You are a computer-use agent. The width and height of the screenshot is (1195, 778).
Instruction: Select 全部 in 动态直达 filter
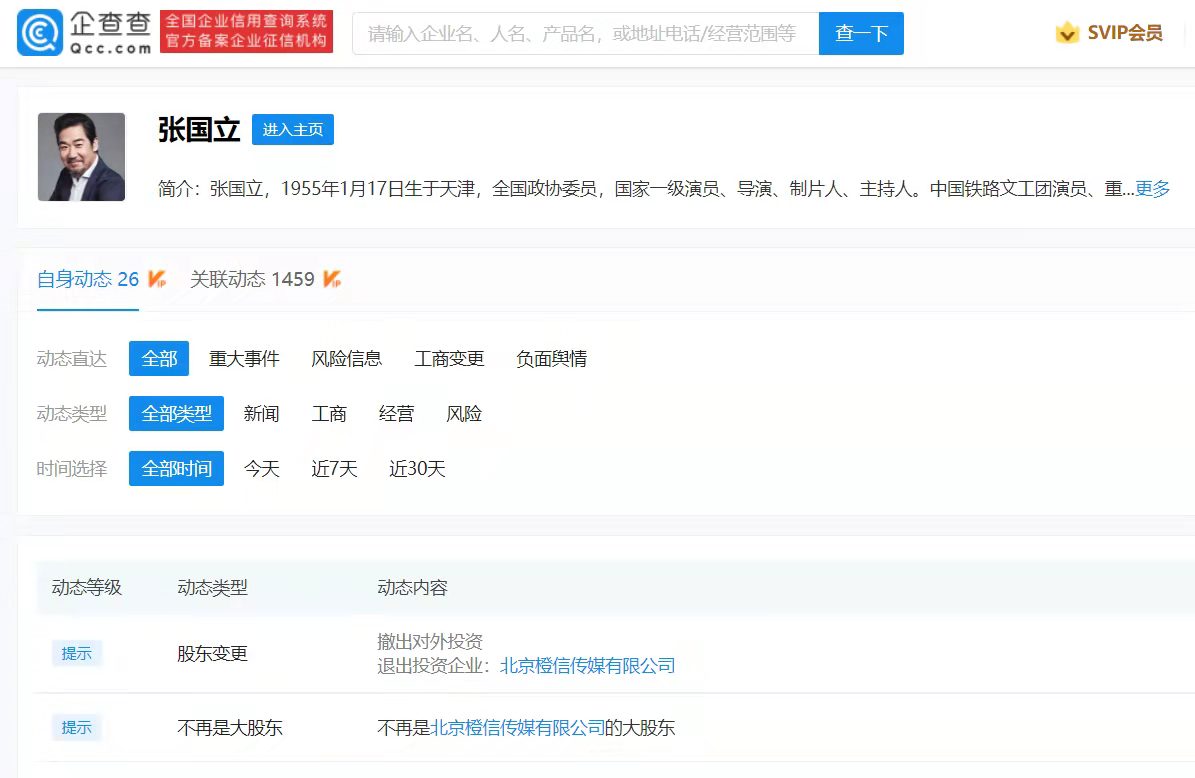(159, 359)
